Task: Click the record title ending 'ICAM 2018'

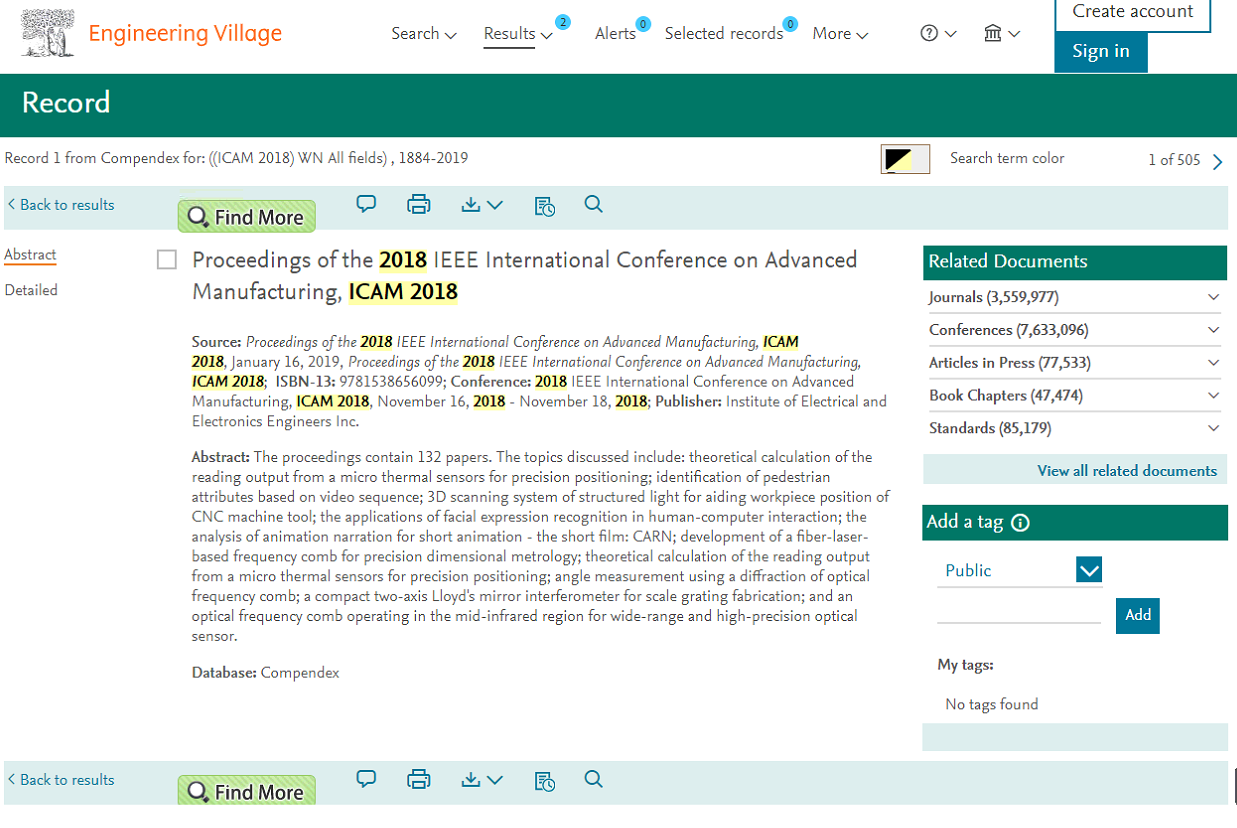Action: point(524,276)
